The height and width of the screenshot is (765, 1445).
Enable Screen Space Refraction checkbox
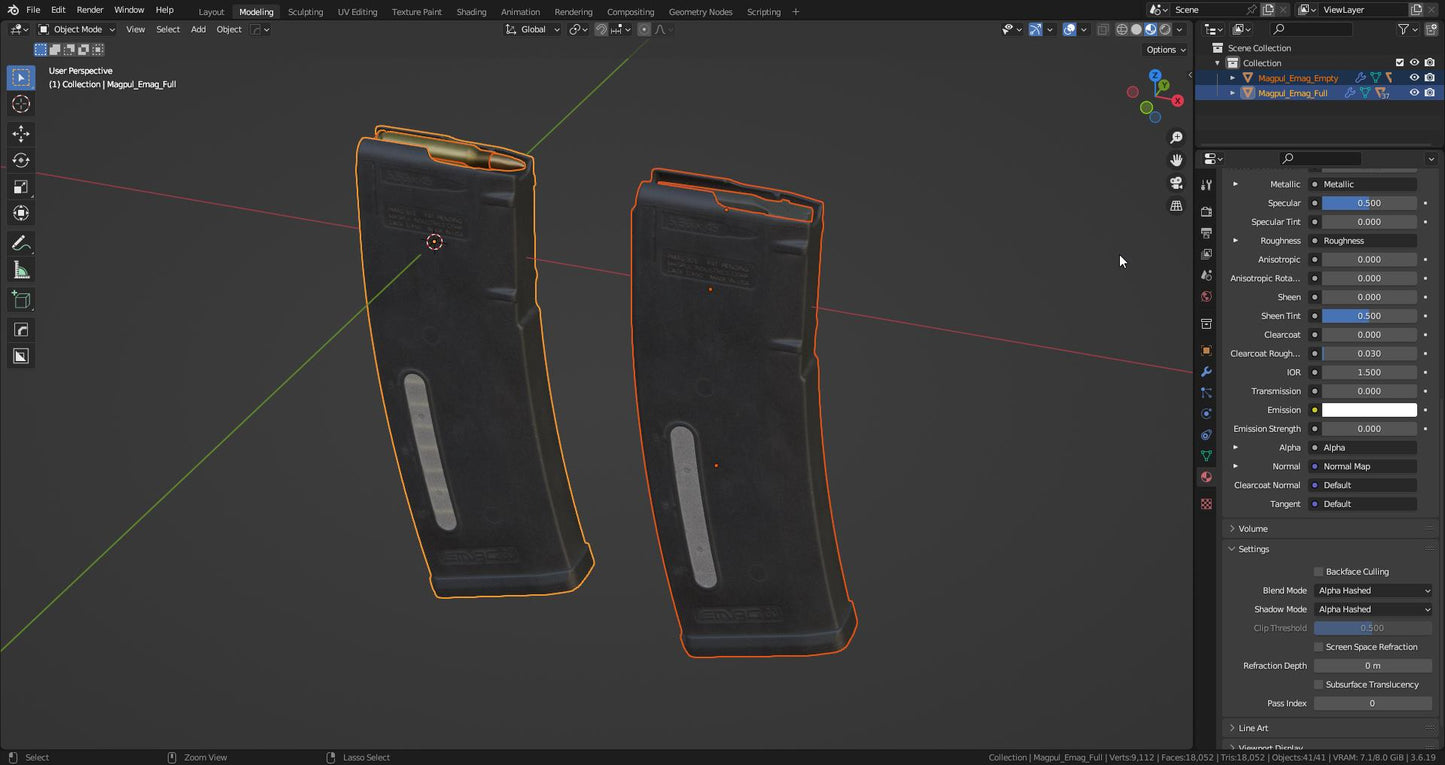pos(1318,647)
